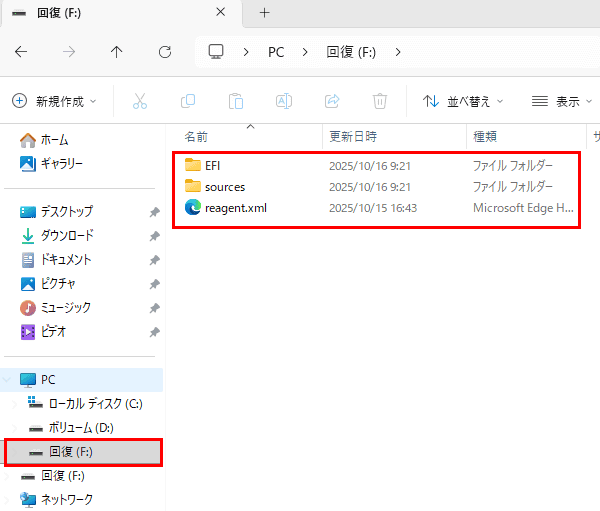
Task: Open ドキュメント quick access folder
Action: pos(66,260)
